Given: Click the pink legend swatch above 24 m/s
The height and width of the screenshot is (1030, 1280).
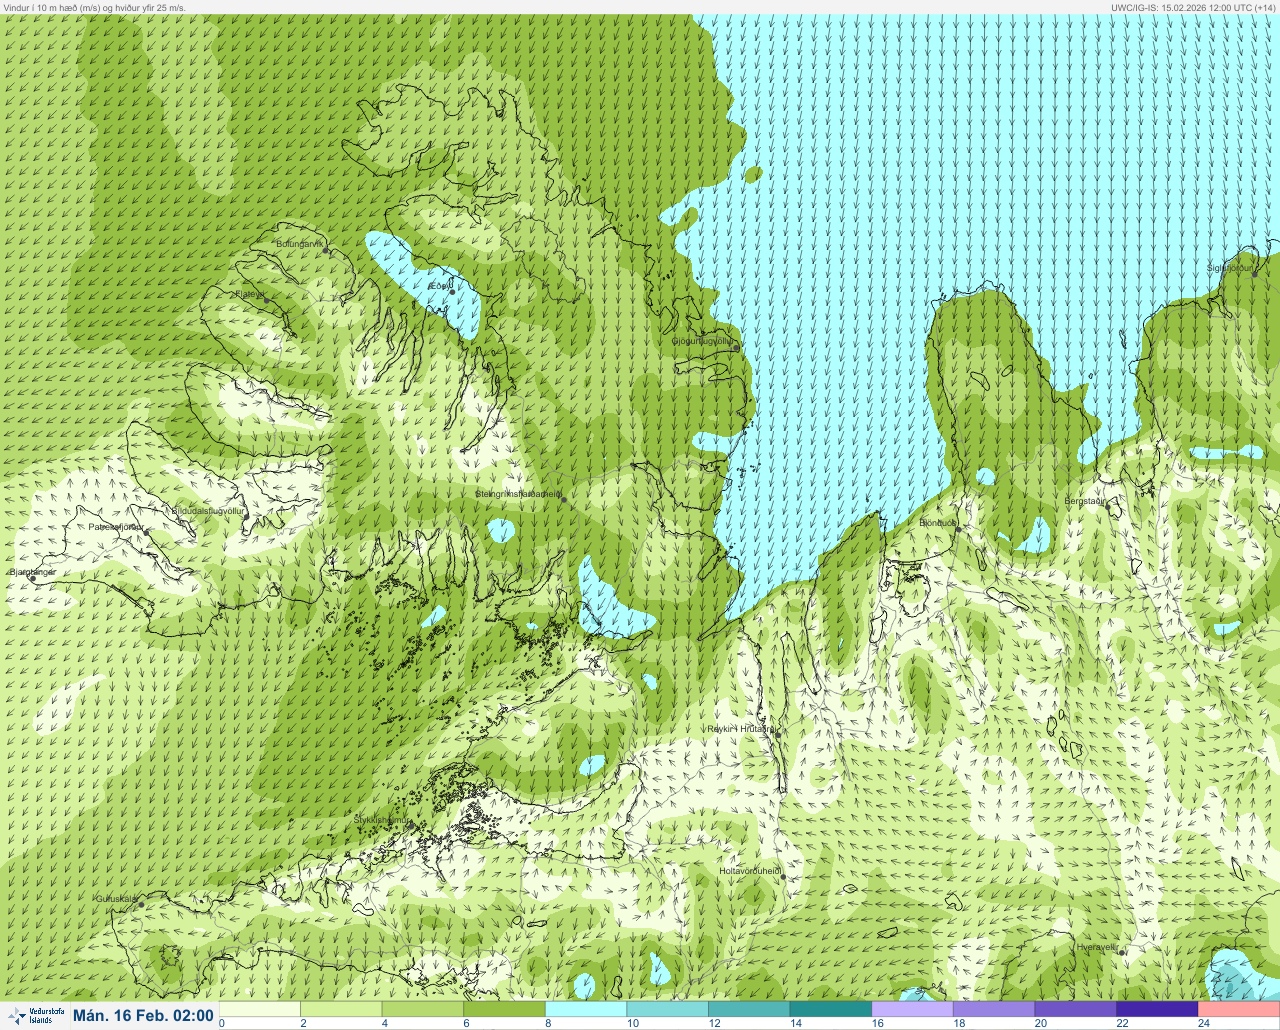Looking at the screenshot, I should pyautogui.click(x=1239, y=1009).
